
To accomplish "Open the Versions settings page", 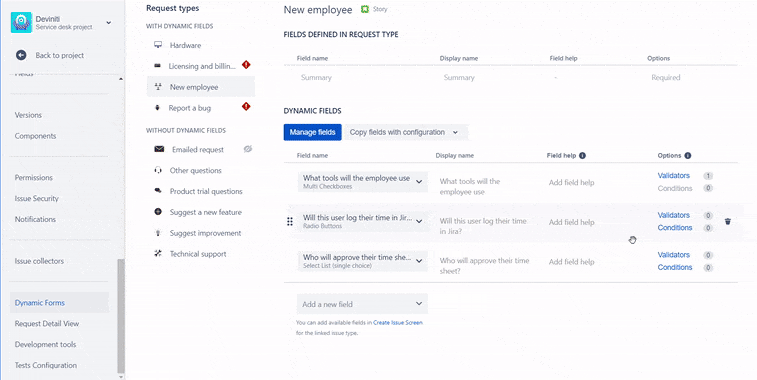I will pos(28,115).
